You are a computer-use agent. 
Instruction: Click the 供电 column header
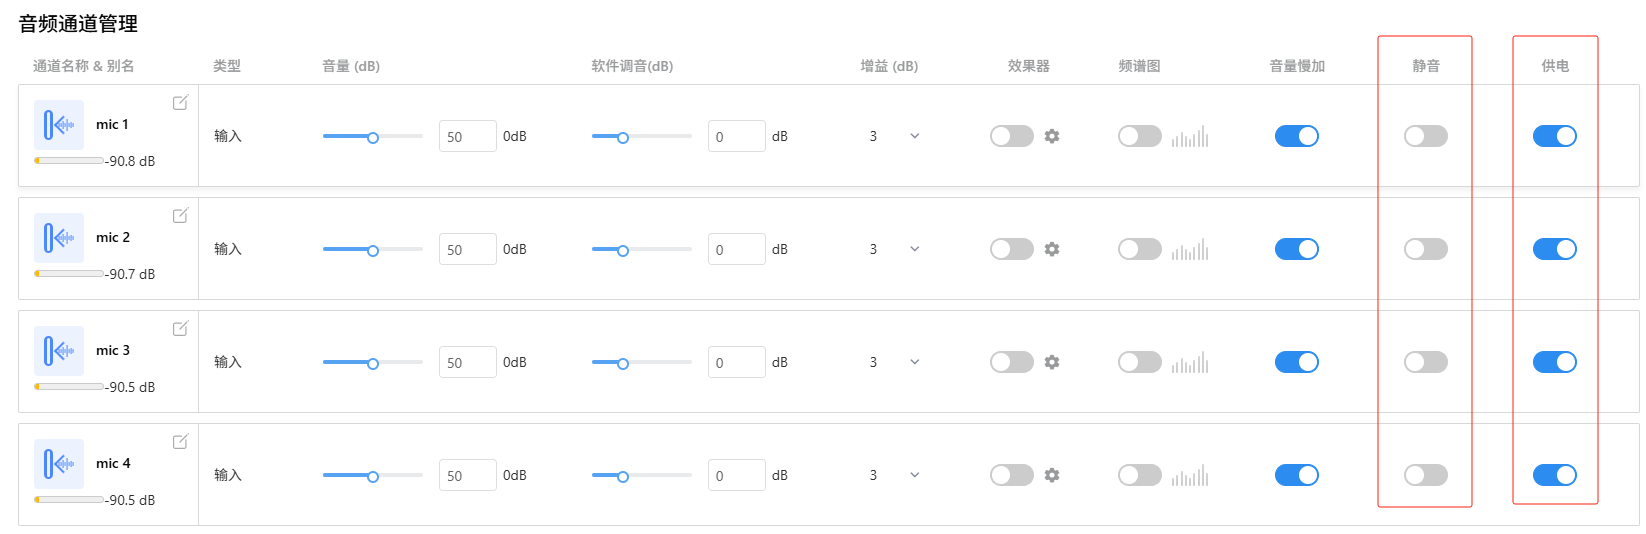1555,66
